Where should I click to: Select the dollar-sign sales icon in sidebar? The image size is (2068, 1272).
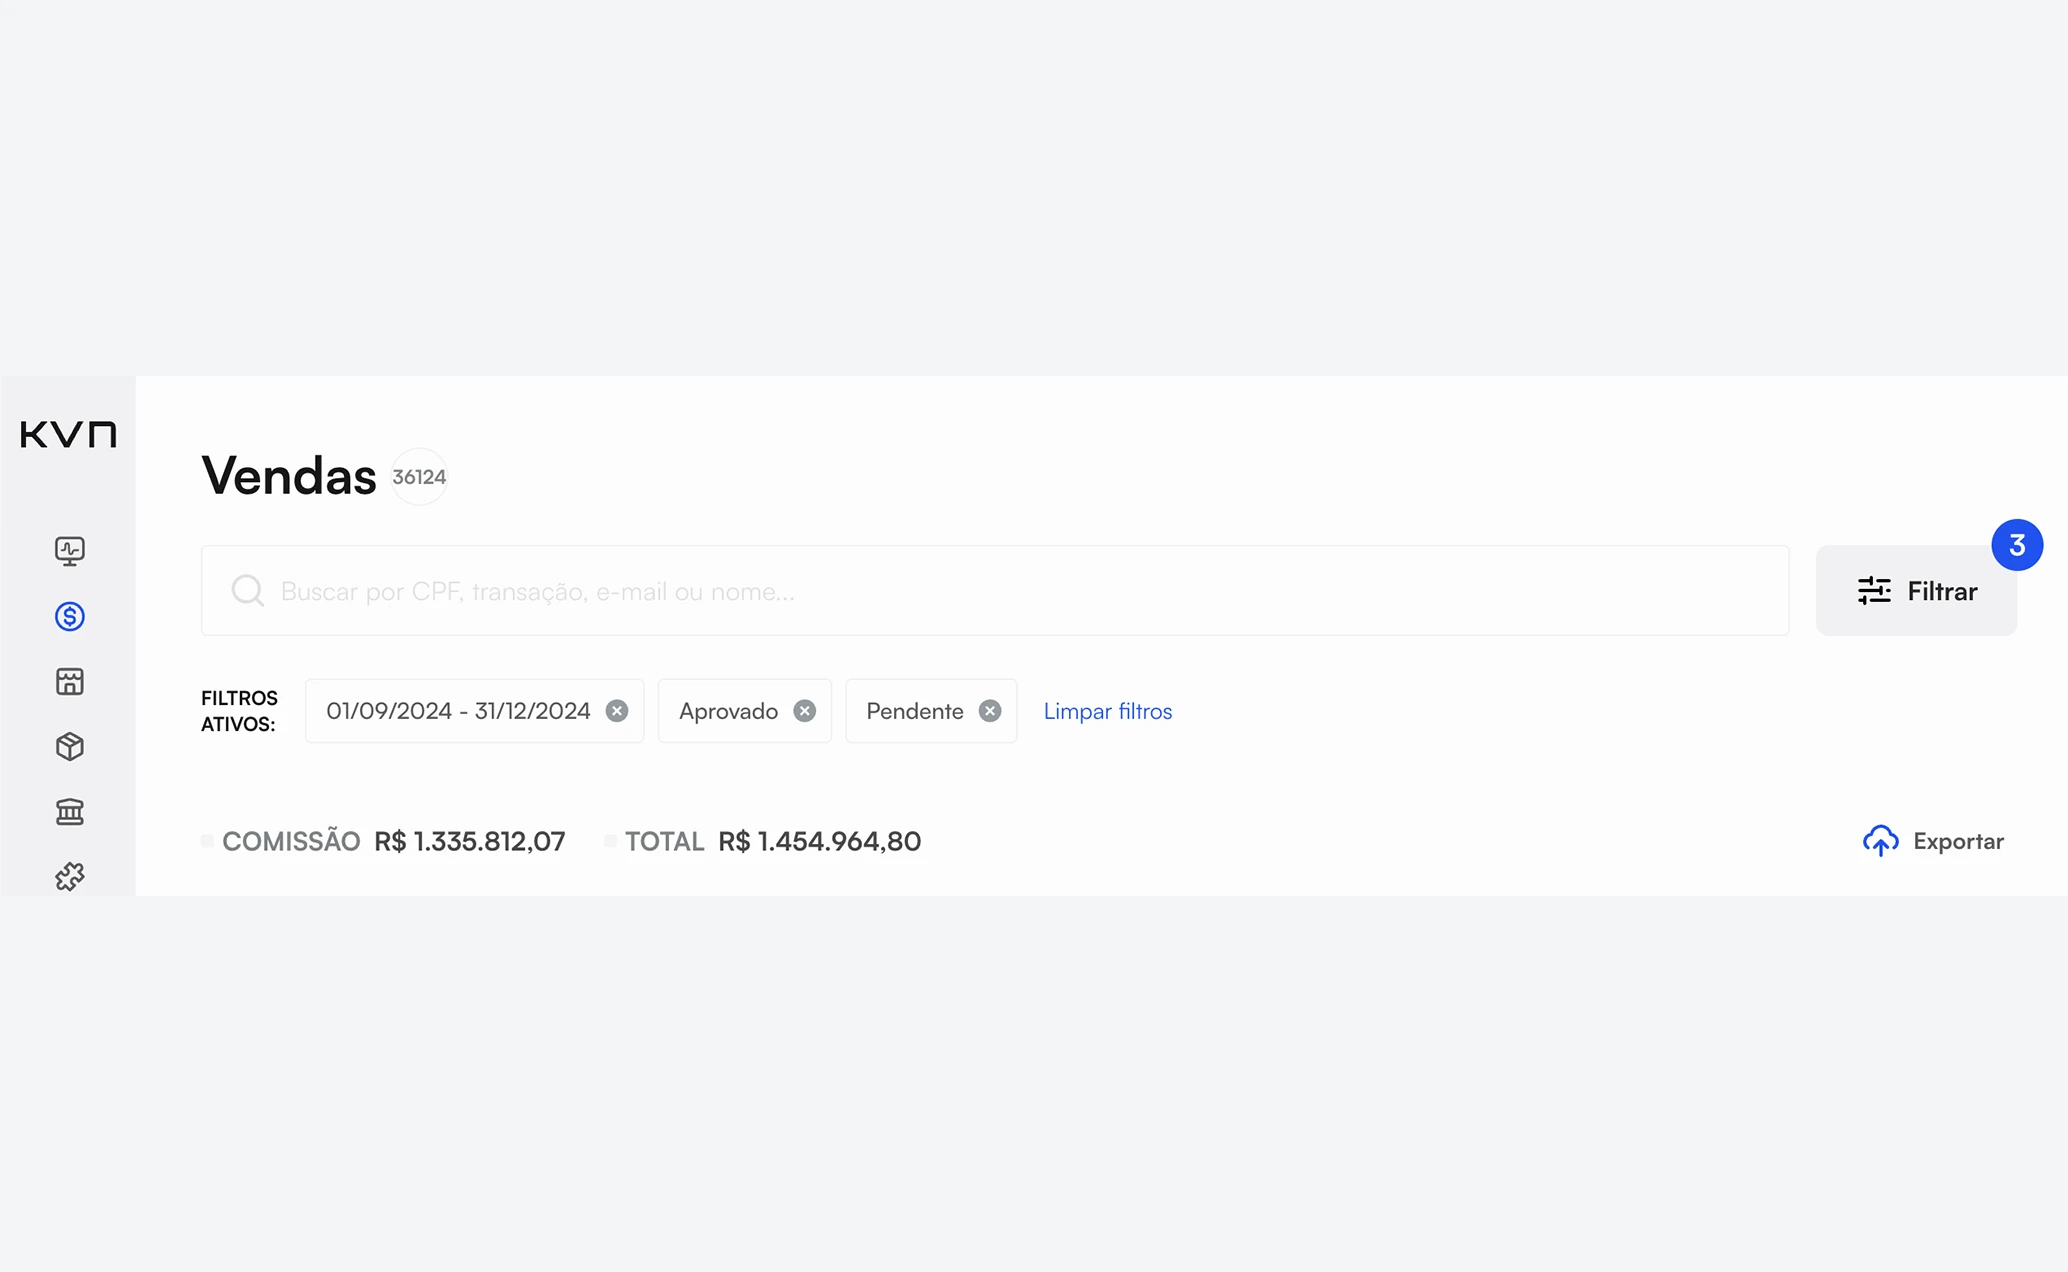(x=70, y=616)
